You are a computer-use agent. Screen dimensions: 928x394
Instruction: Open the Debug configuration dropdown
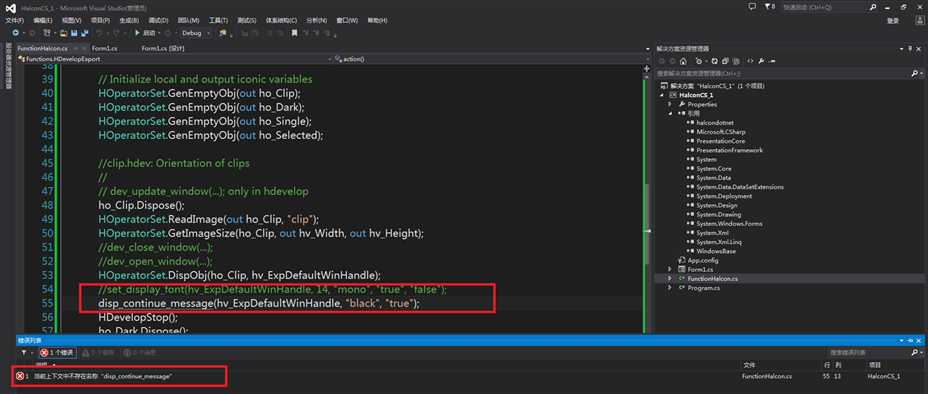click(195, 33)
